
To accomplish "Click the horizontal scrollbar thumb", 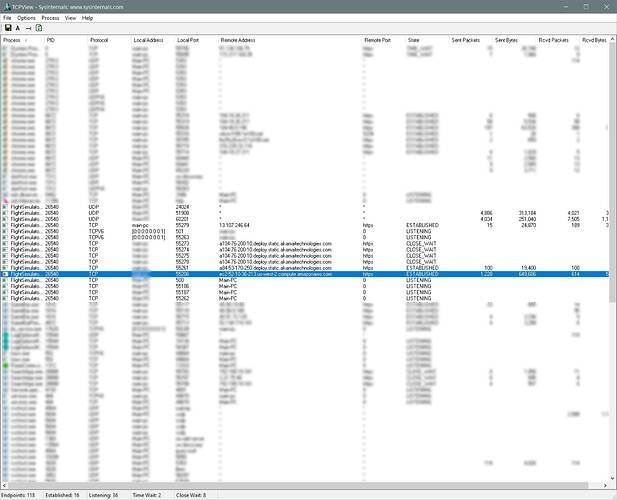I will (298, 485).
